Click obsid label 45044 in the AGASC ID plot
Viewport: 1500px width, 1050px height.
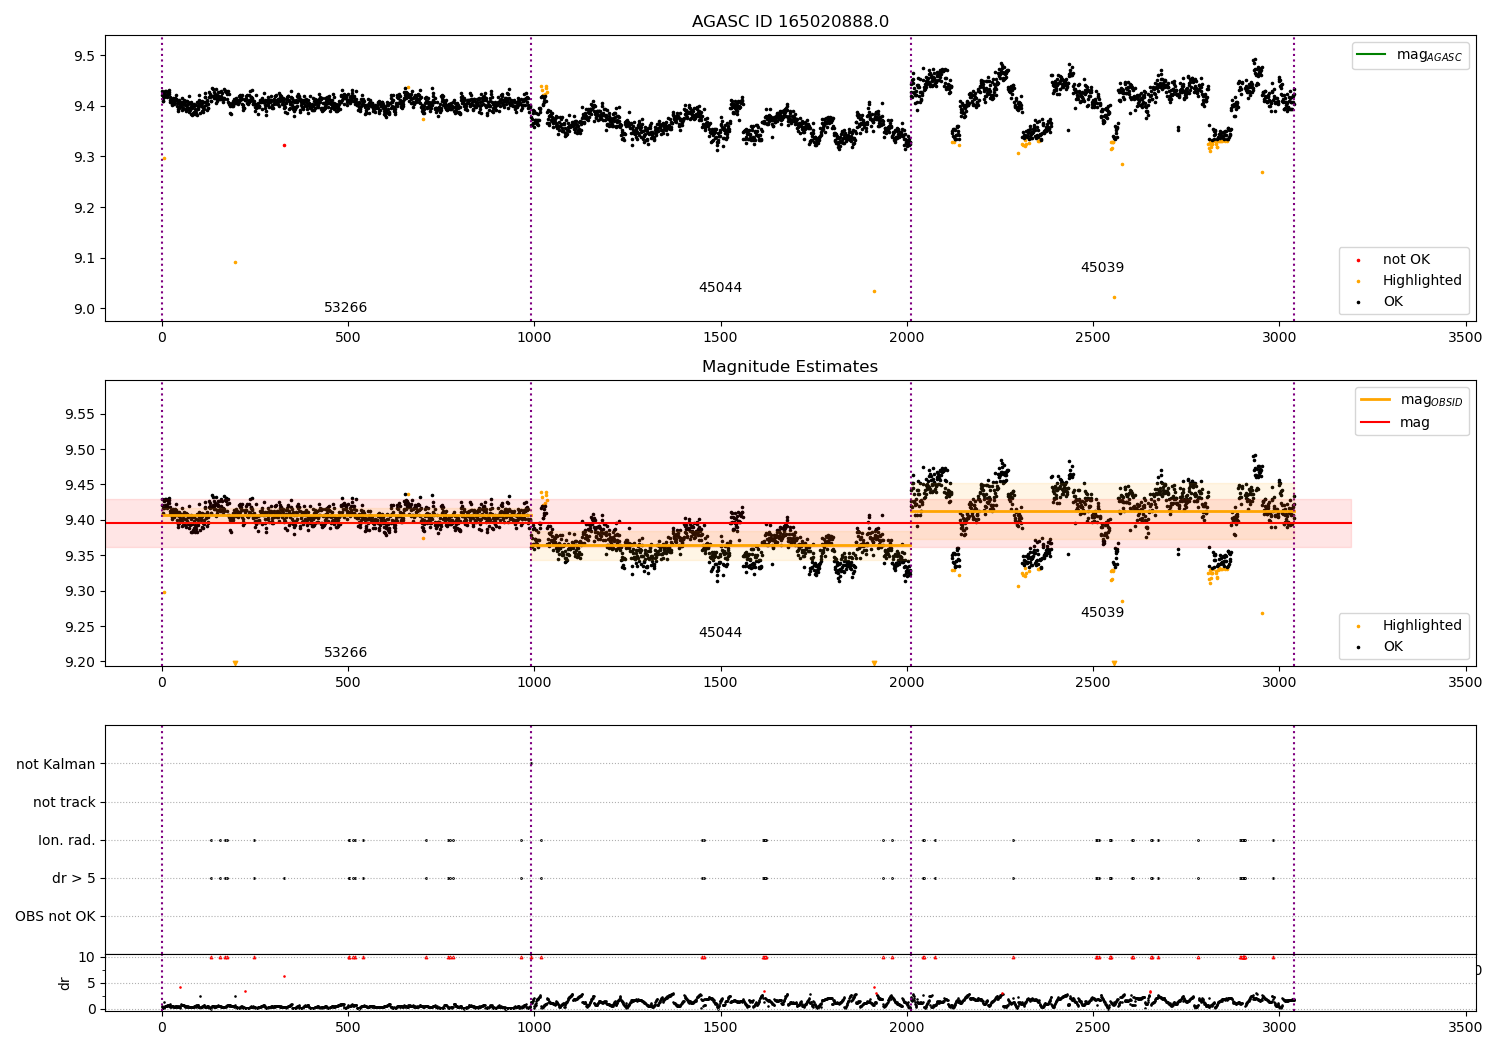pyautogui.click(x=720, y=288)
